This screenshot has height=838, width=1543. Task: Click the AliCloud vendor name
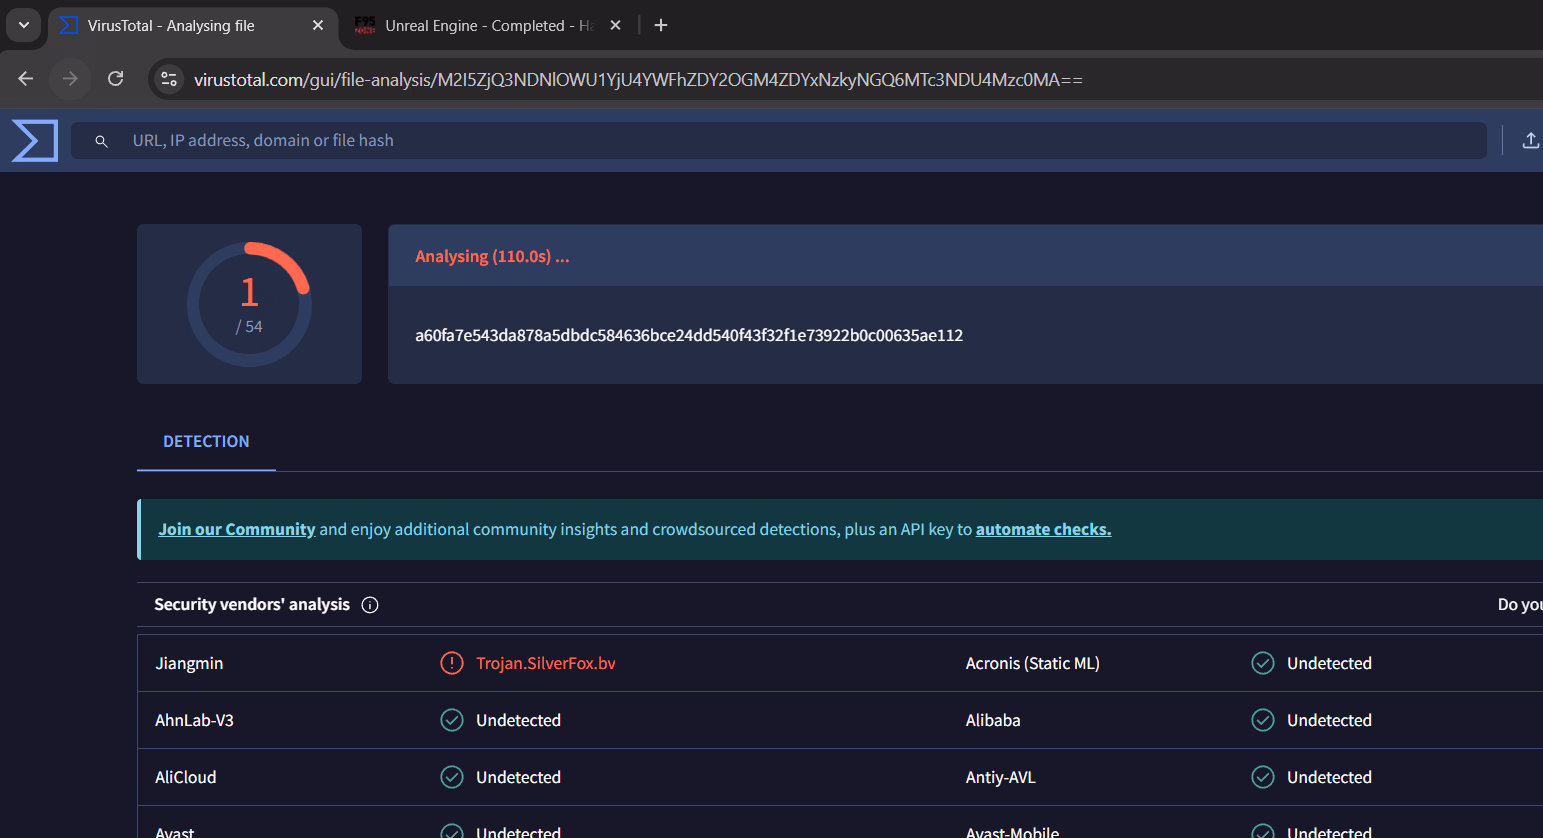(x=185, y=777)
